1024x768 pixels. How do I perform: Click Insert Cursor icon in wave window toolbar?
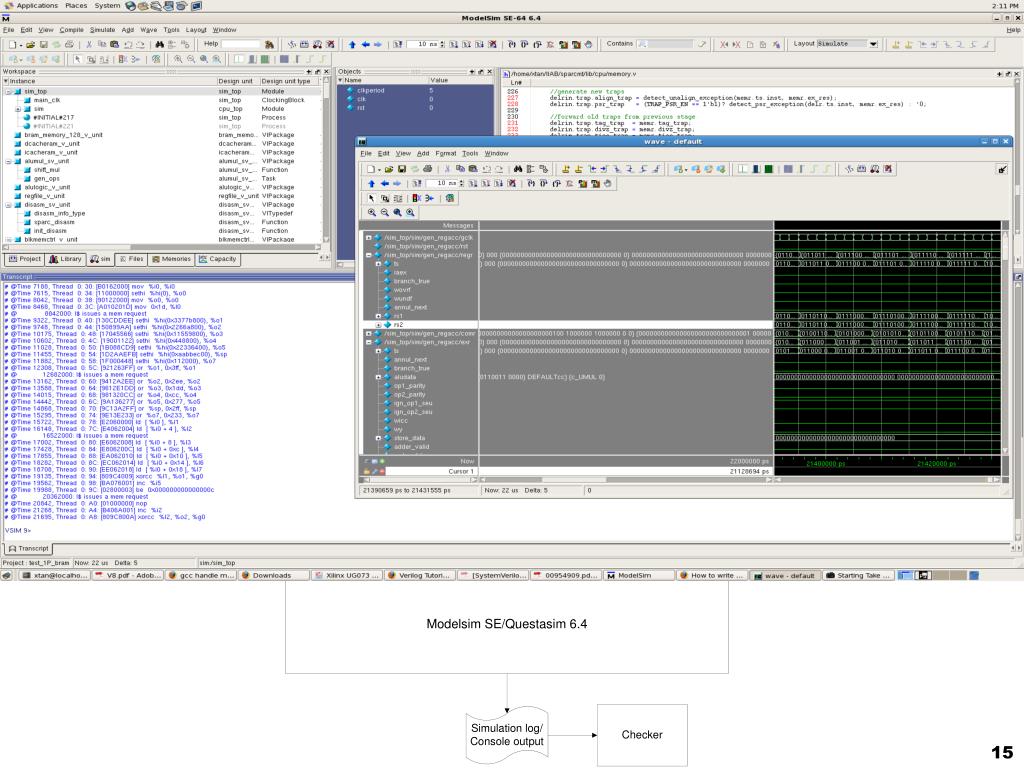(x=566, y=169)
